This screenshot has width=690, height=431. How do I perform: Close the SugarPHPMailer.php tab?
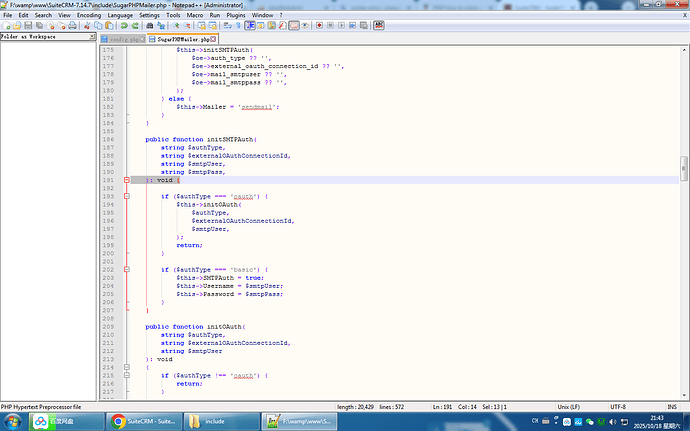[x=215, y=39]
